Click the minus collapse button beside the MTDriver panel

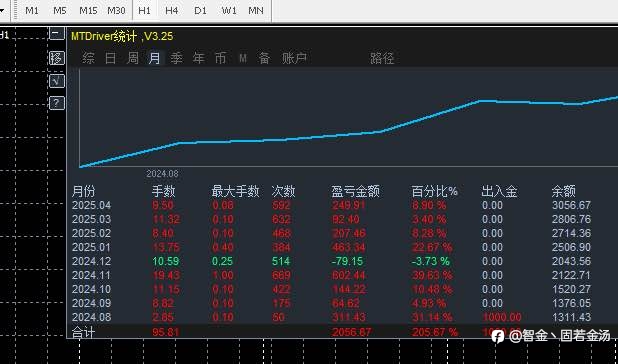pyautogui.click(x=56, y=34)
